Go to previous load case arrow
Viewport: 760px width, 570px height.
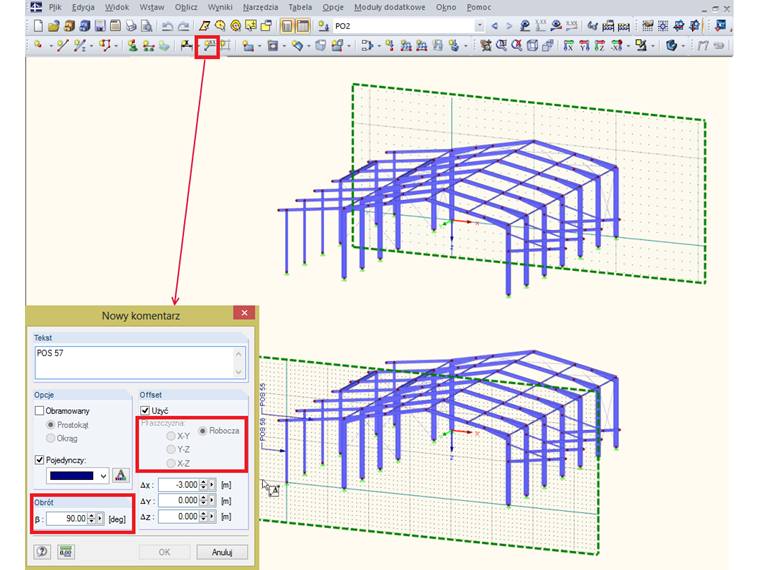tap(494, 26)
